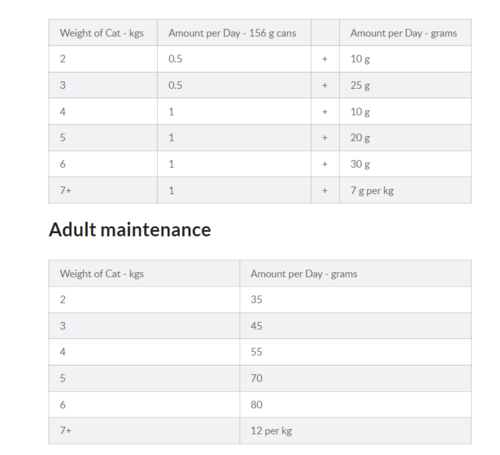Image resolution: width=500 pixels, height=455 pixels.
Task: Click the plus sign in the 2 kg row
Action: (x=325, y=59)
